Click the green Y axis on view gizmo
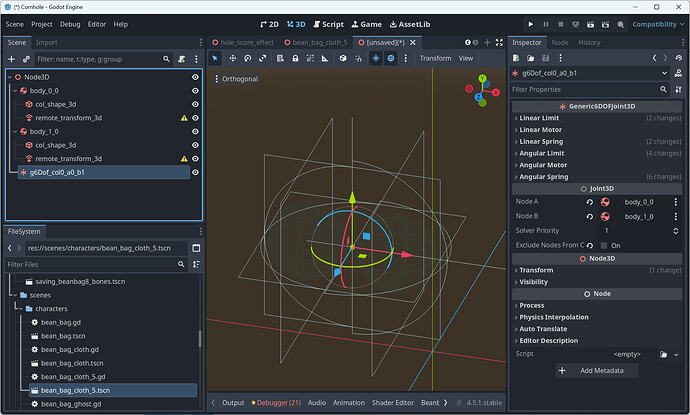 (482, 78)
